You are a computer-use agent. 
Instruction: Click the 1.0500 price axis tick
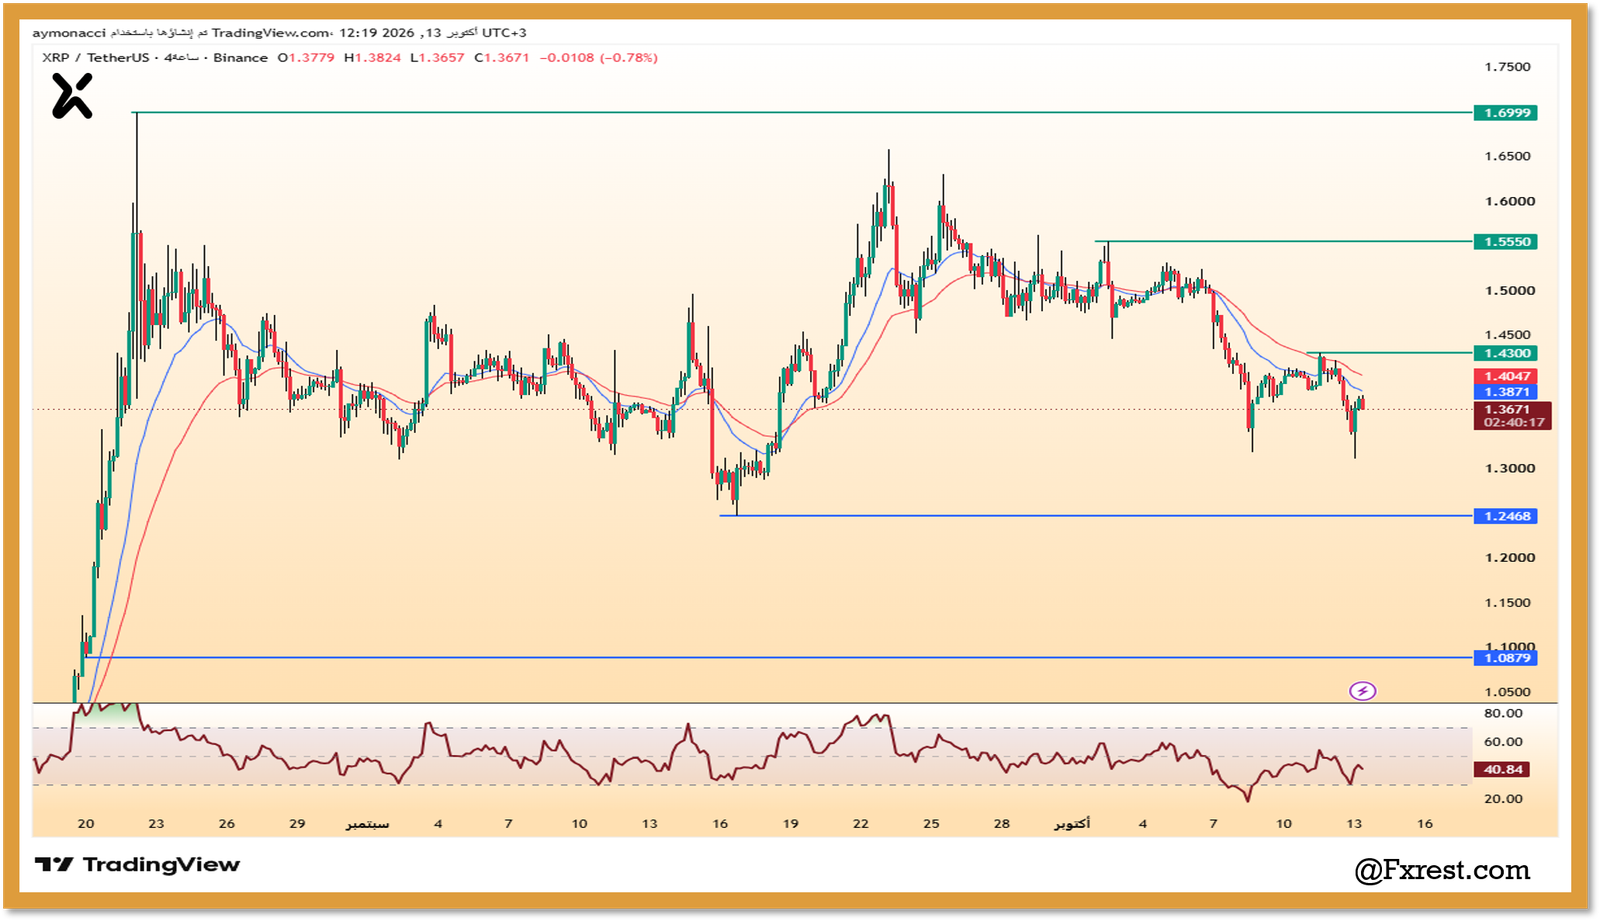[x=1507, y=692]
